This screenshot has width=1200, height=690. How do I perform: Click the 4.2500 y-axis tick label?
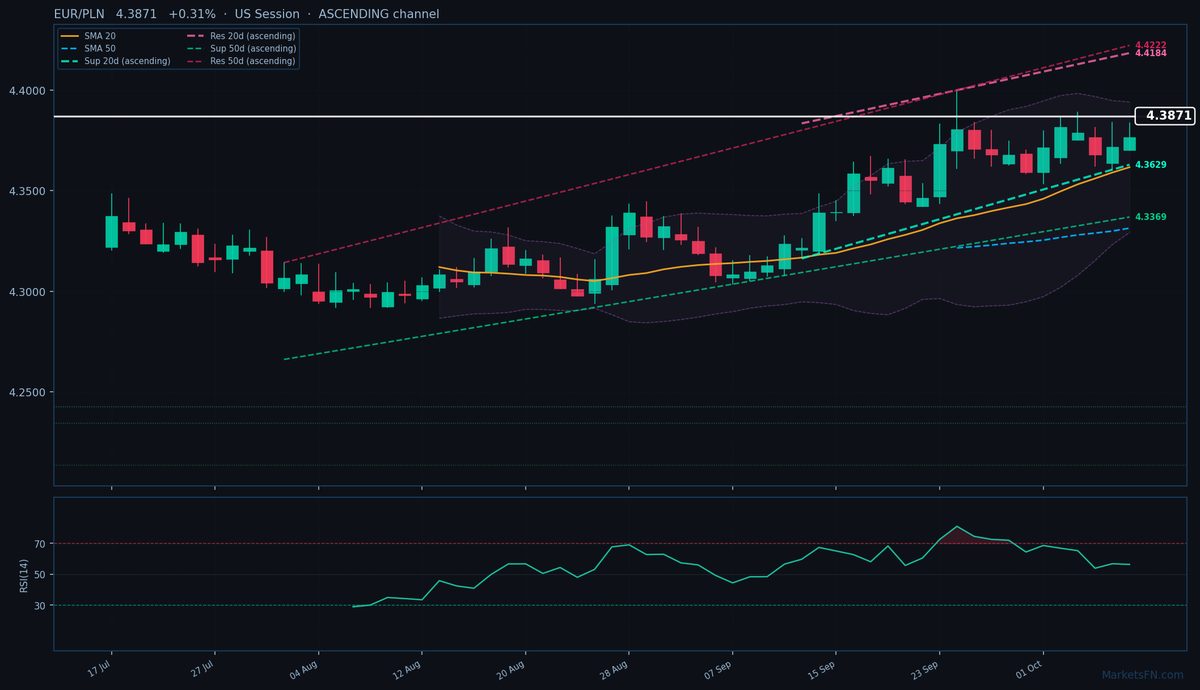(28, 392)
